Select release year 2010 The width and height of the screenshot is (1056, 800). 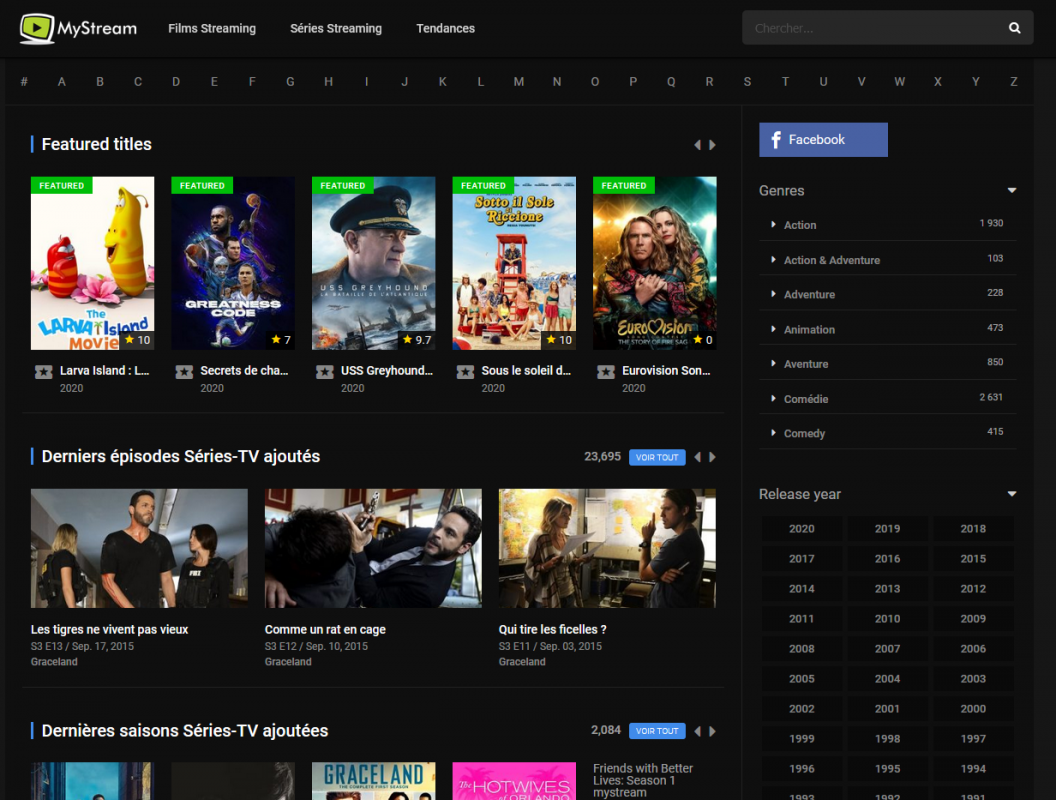coord(887,619)
